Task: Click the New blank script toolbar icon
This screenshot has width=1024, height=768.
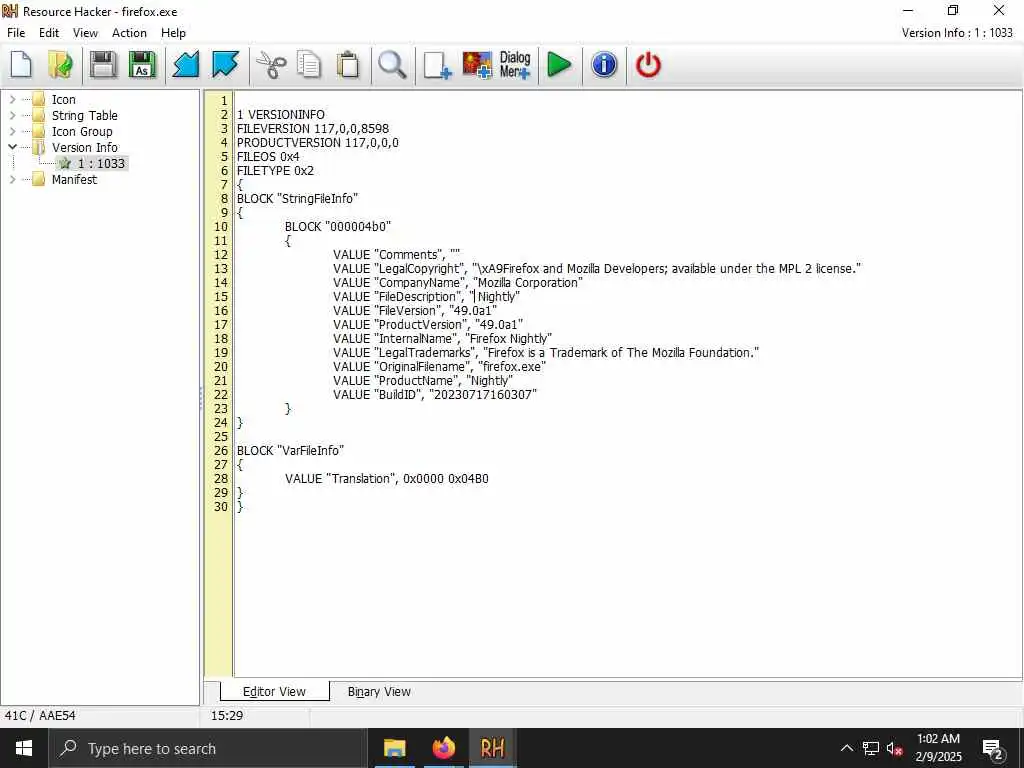Action: pos(21,65)
